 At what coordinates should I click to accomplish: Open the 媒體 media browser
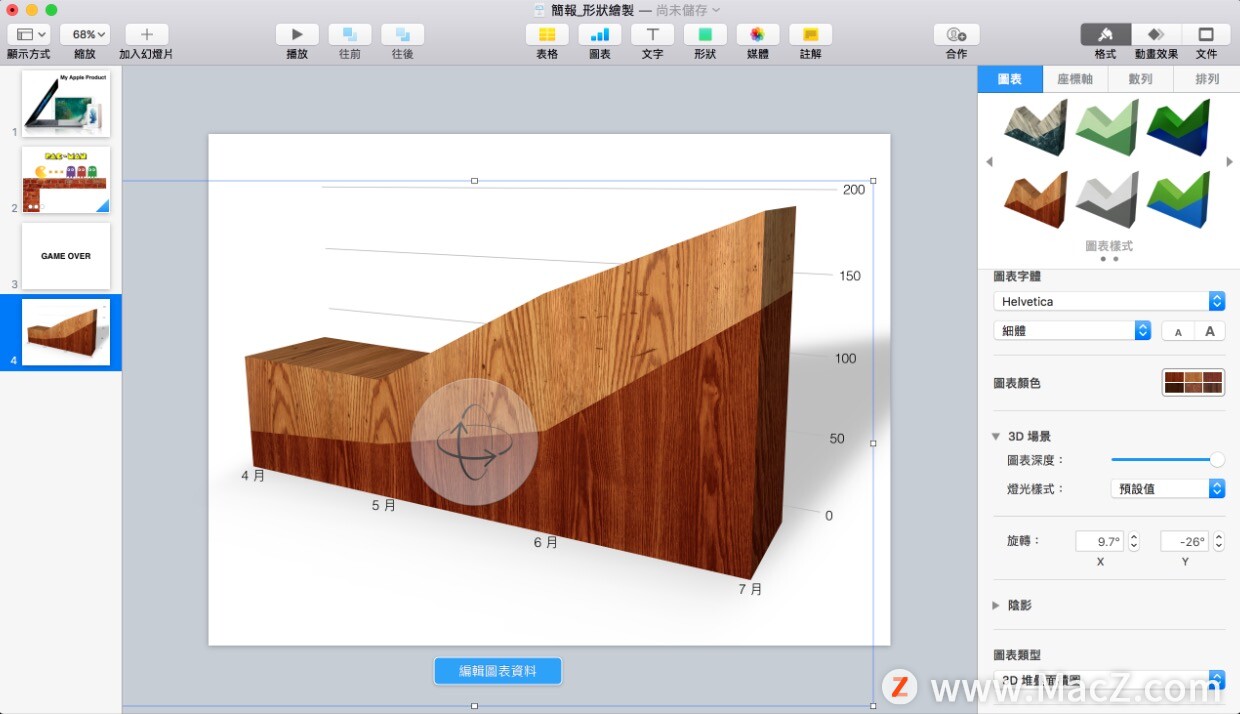click(758, 34)
